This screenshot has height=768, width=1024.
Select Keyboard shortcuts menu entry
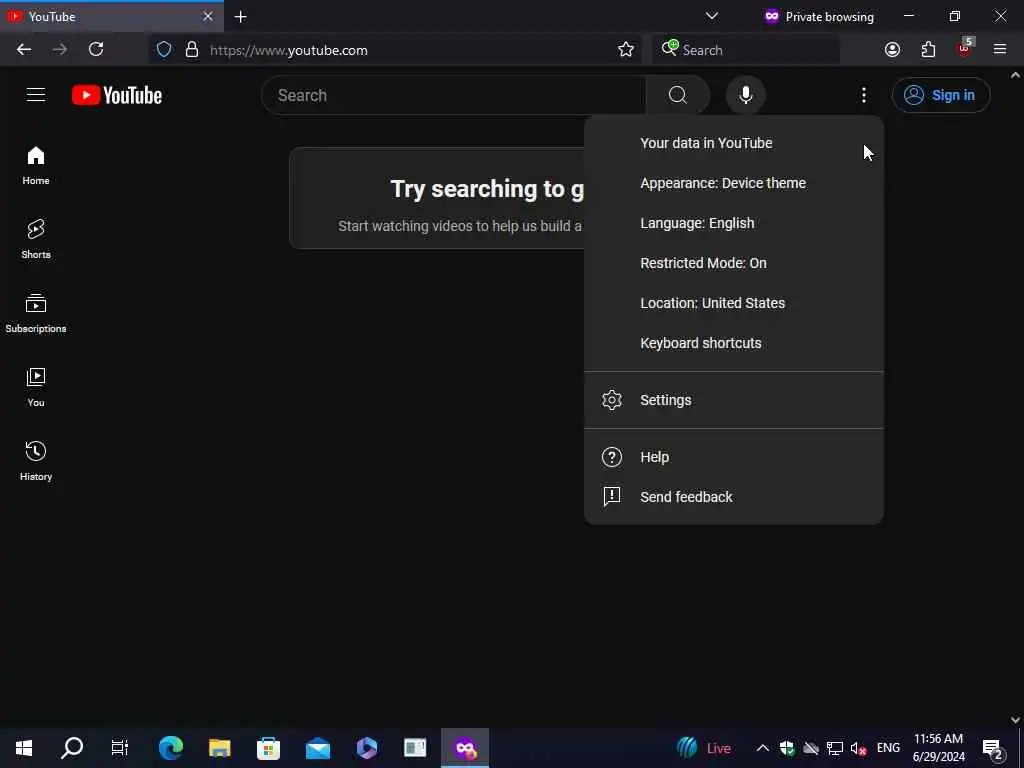click(x=734, y=343)
